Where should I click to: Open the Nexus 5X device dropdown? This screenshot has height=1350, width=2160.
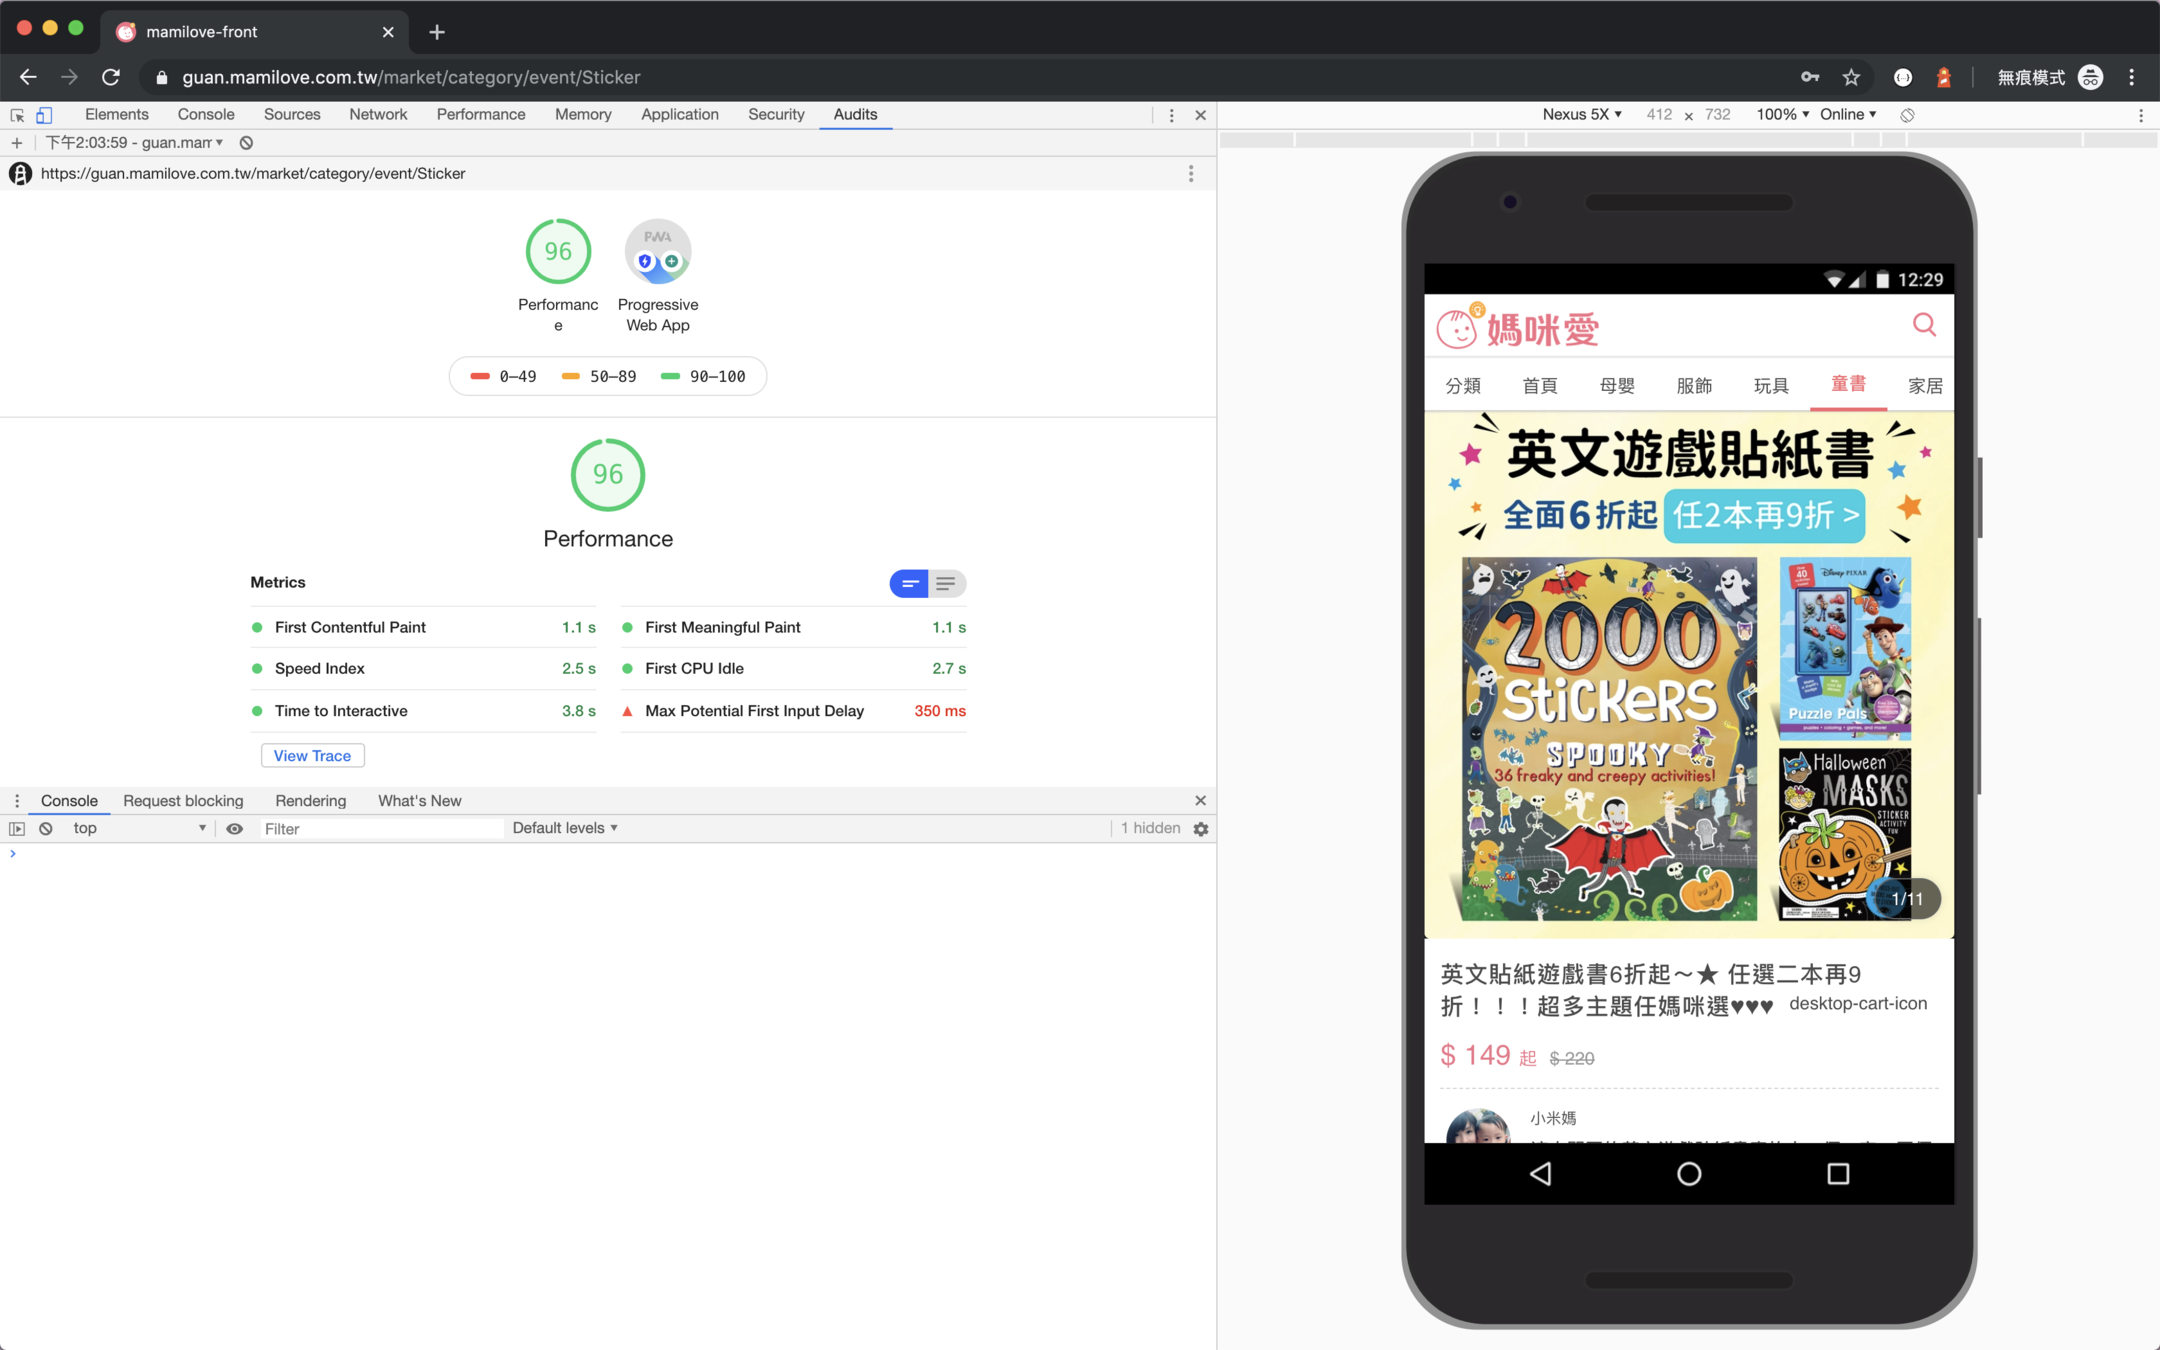pos(1581,115)
